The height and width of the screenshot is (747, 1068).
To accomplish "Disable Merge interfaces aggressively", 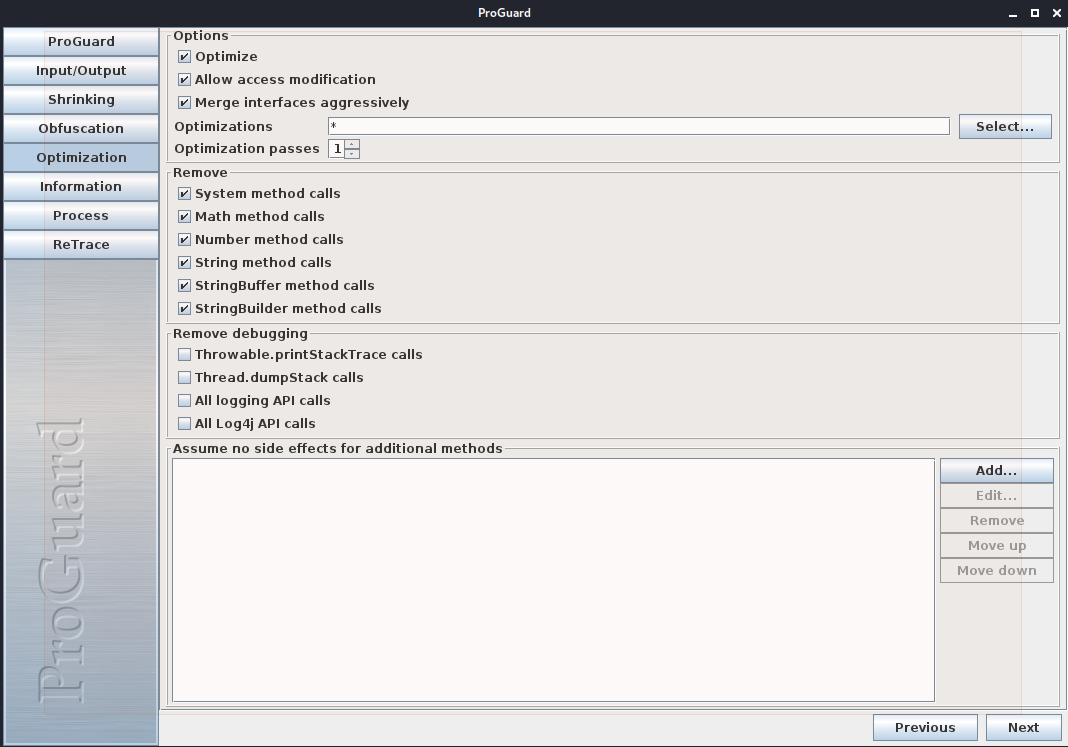I will tap(184, 103).
